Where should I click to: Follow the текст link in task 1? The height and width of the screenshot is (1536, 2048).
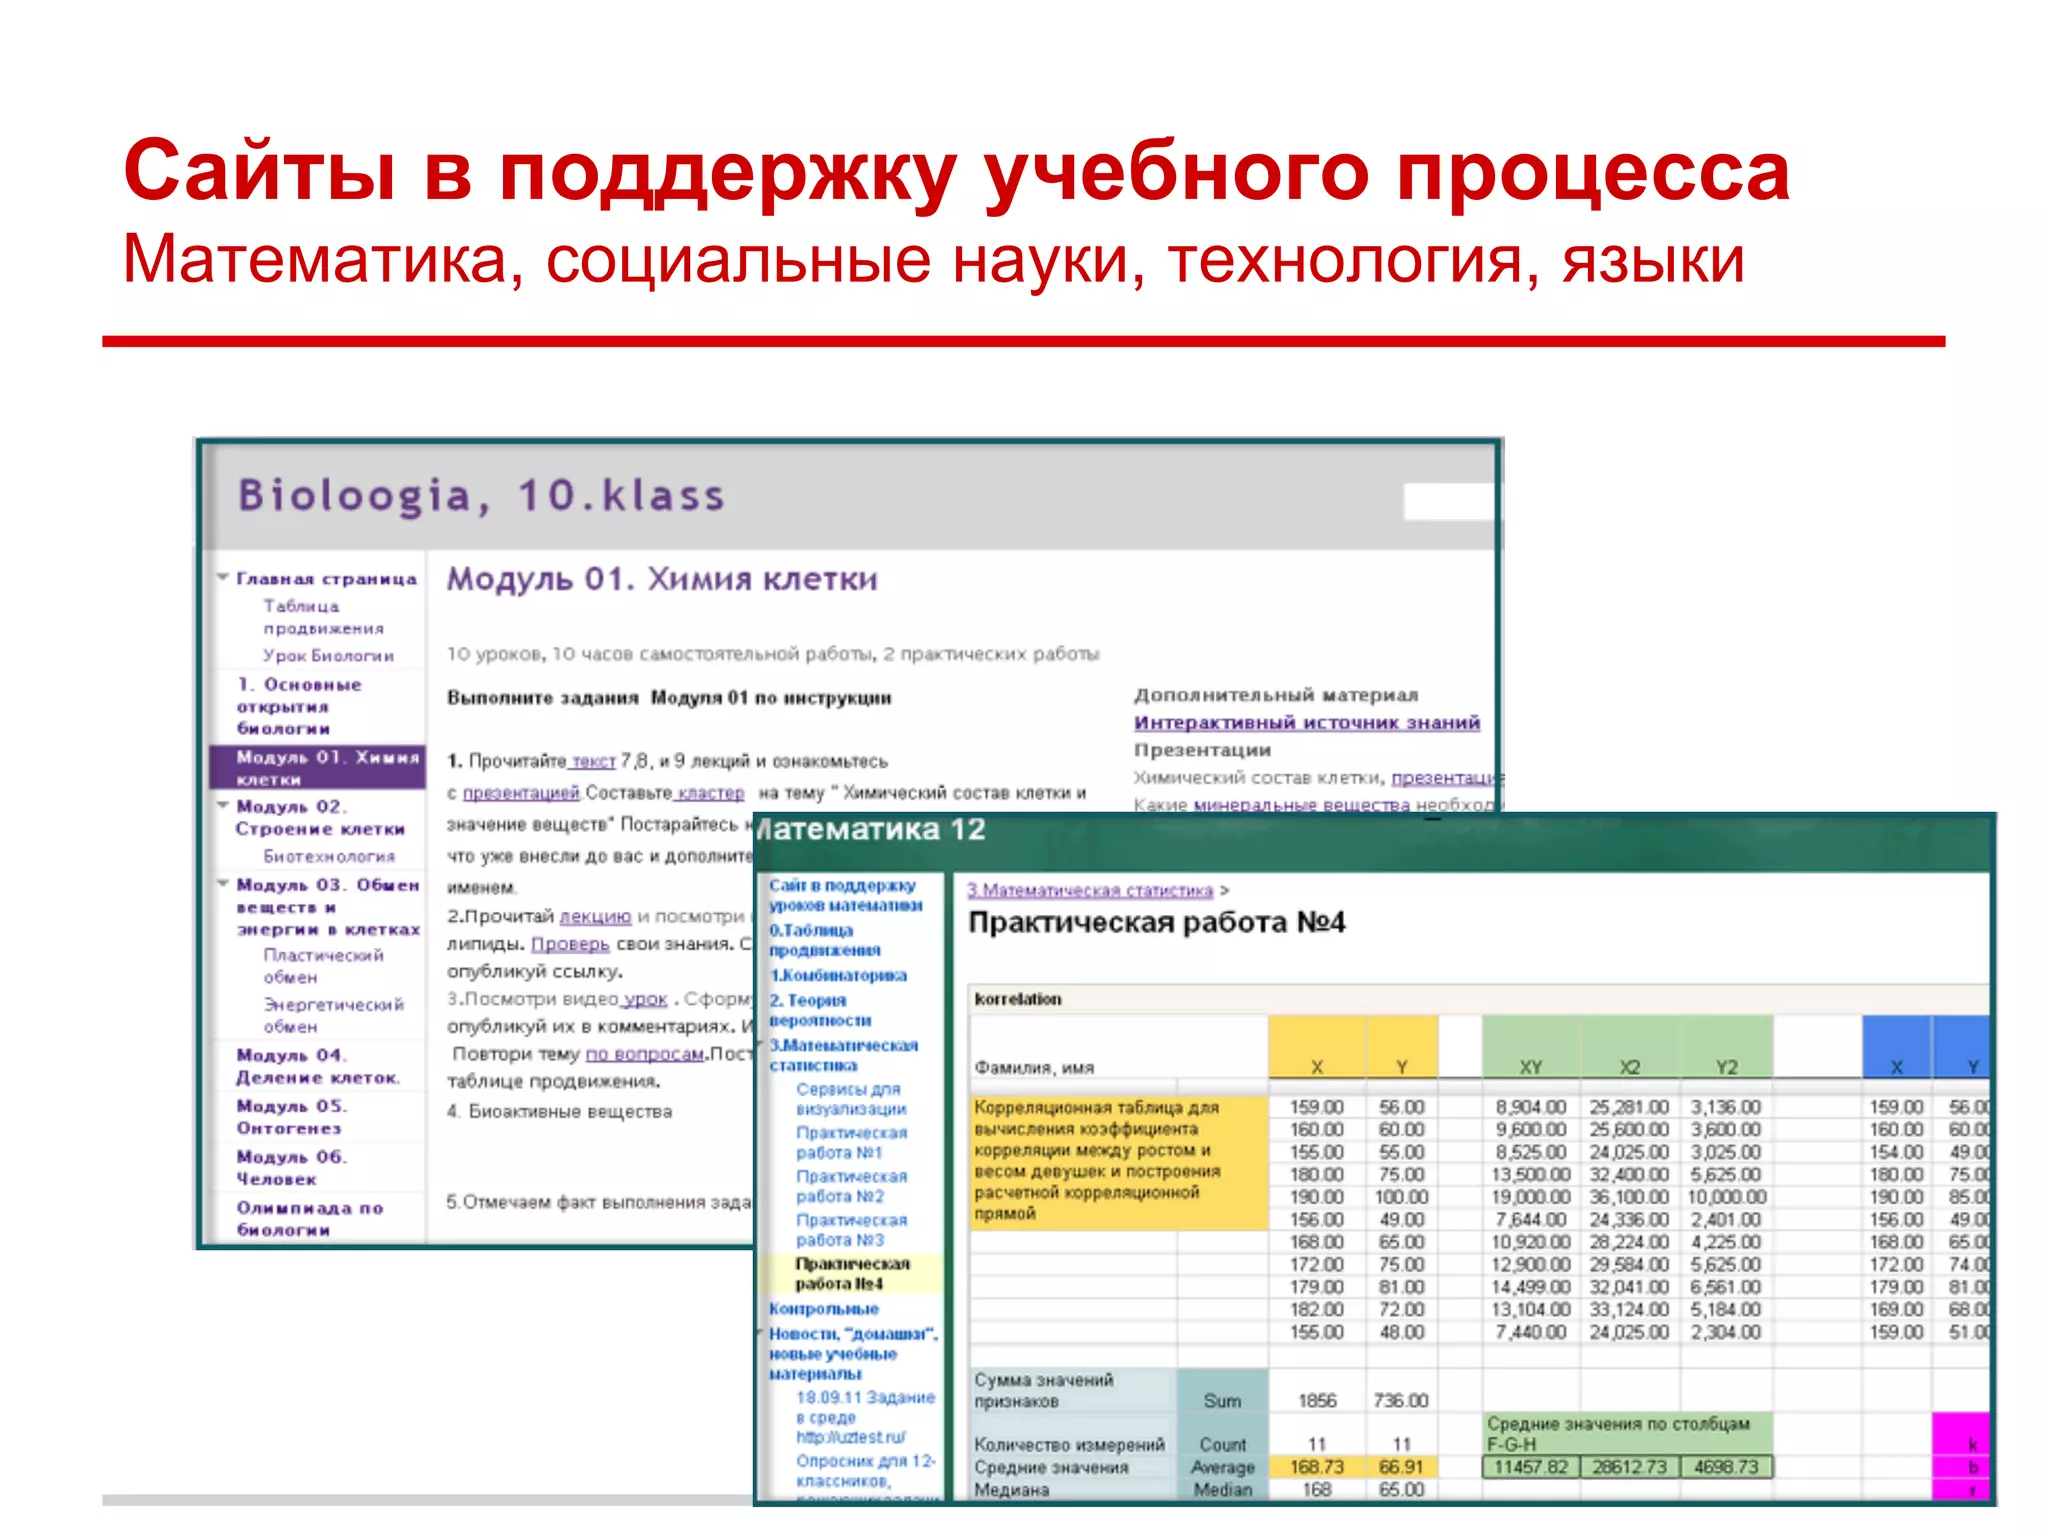tap(594, 761)
